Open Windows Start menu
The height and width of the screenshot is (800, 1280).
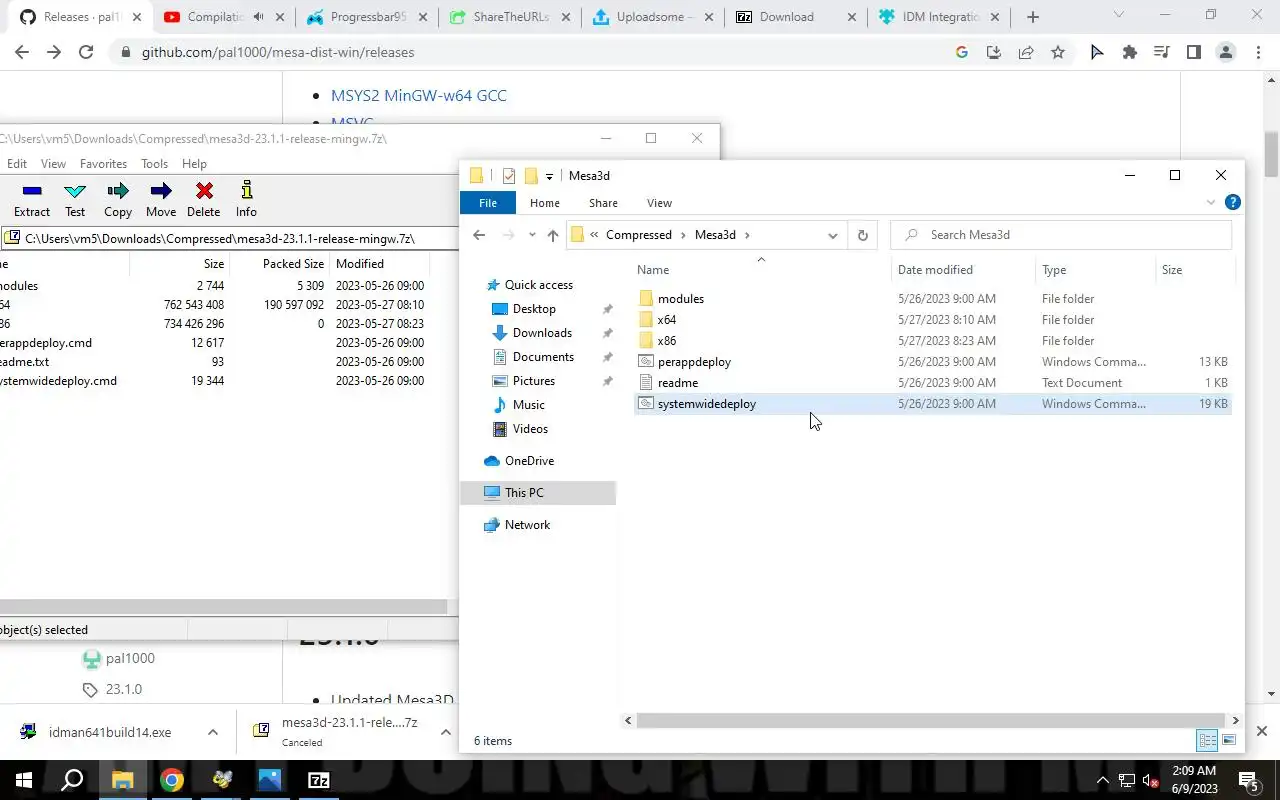[24, 780]
